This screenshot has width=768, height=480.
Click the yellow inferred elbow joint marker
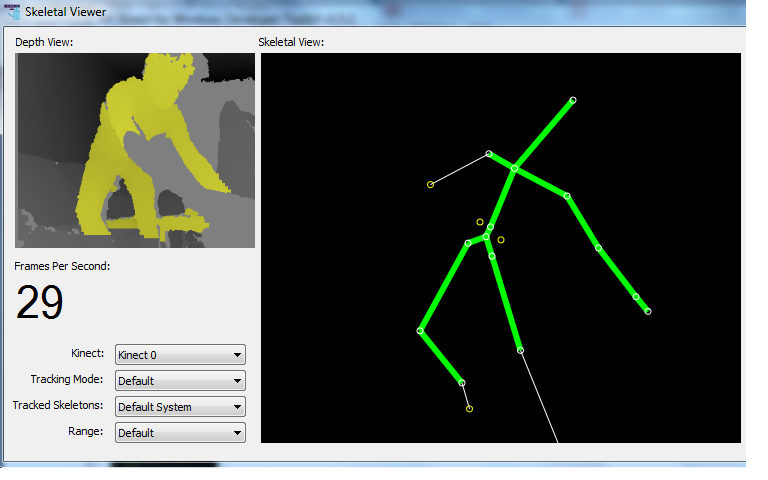coord(431,184)
